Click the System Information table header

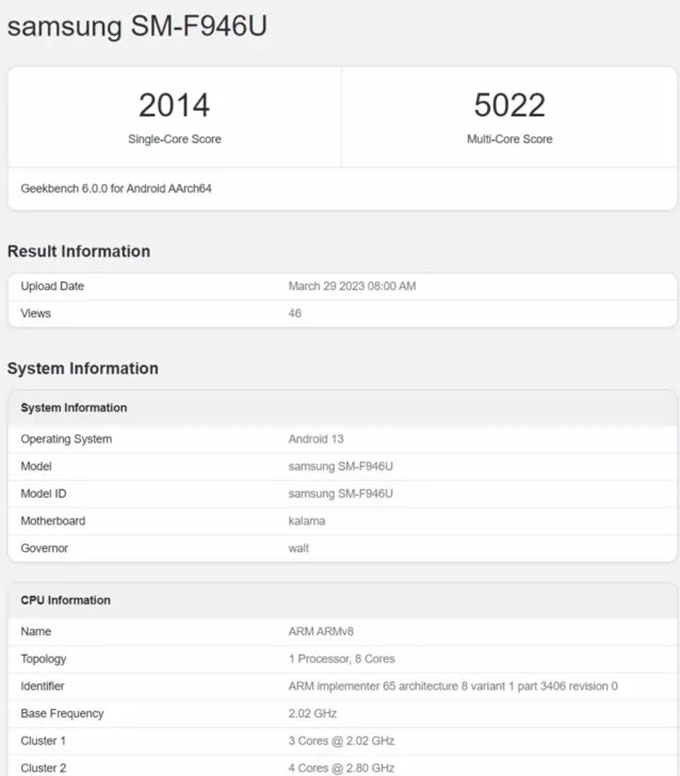click(74, 408)
